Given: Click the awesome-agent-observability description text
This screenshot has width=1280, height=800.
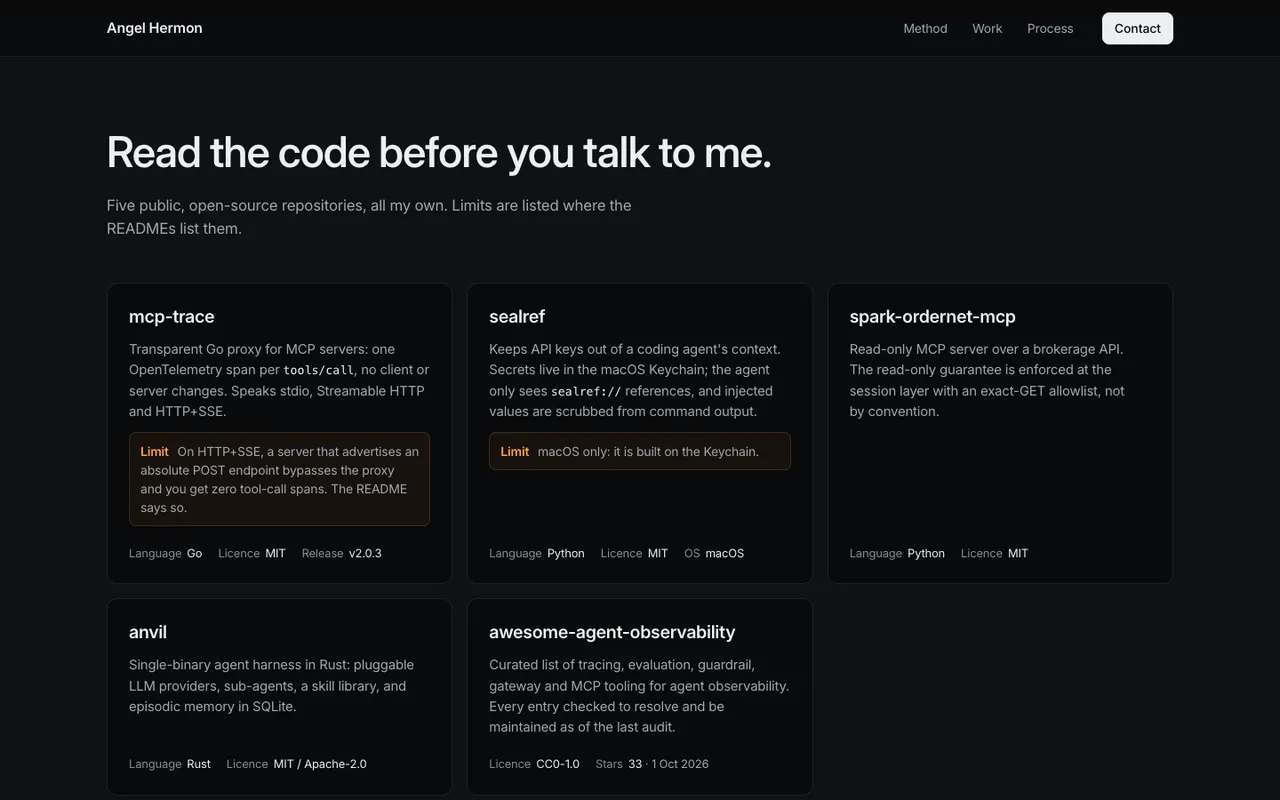Looking at the screenshot, I should point(639,696).
